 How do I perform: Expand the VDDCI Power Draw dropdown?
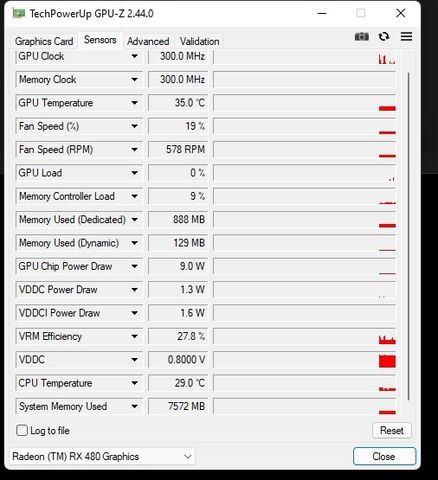point(135,313)
